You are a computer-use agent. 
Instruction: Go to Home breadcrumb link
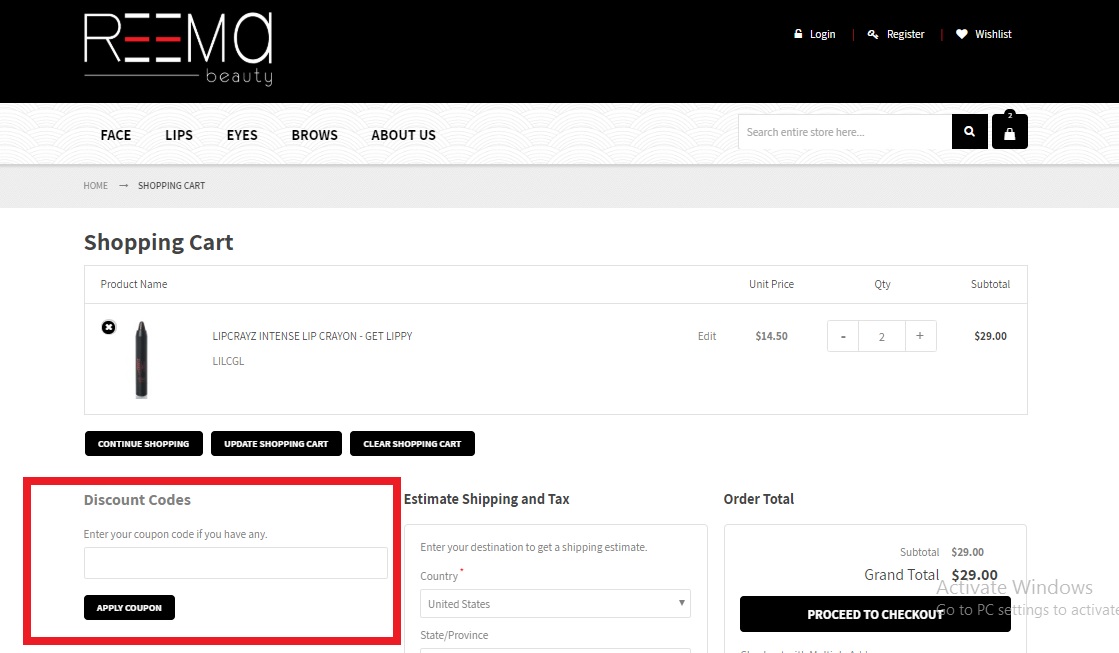[x=96, y=186]
